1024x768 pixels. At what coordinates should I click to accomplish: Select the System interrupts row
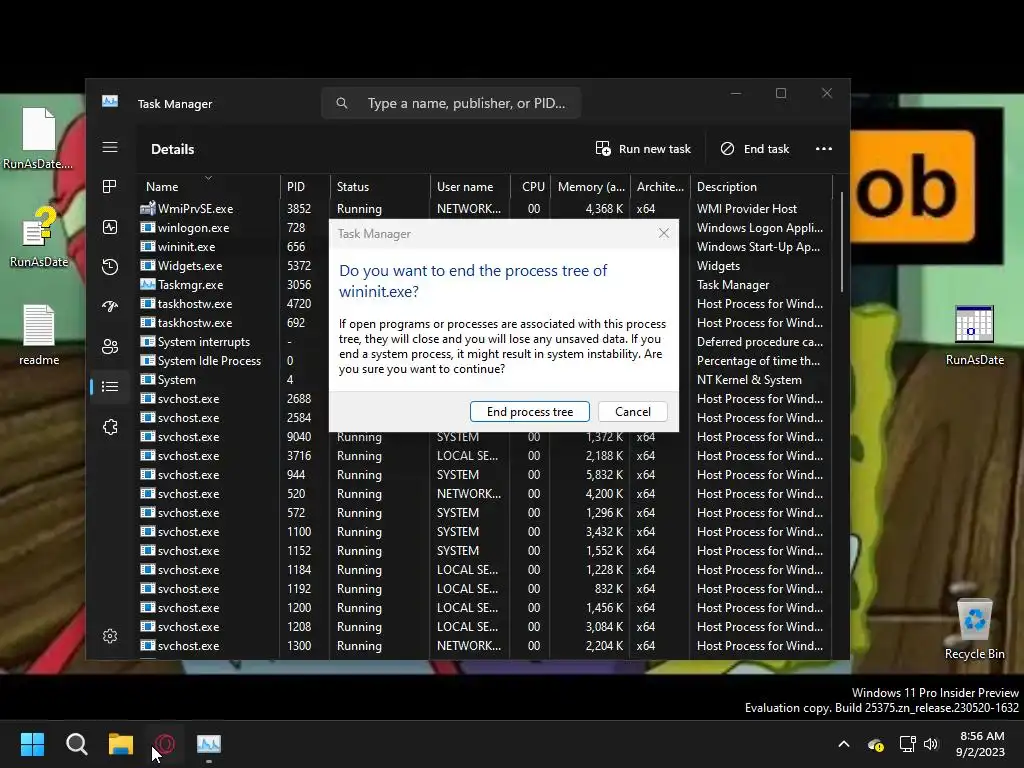pos(232,341)
